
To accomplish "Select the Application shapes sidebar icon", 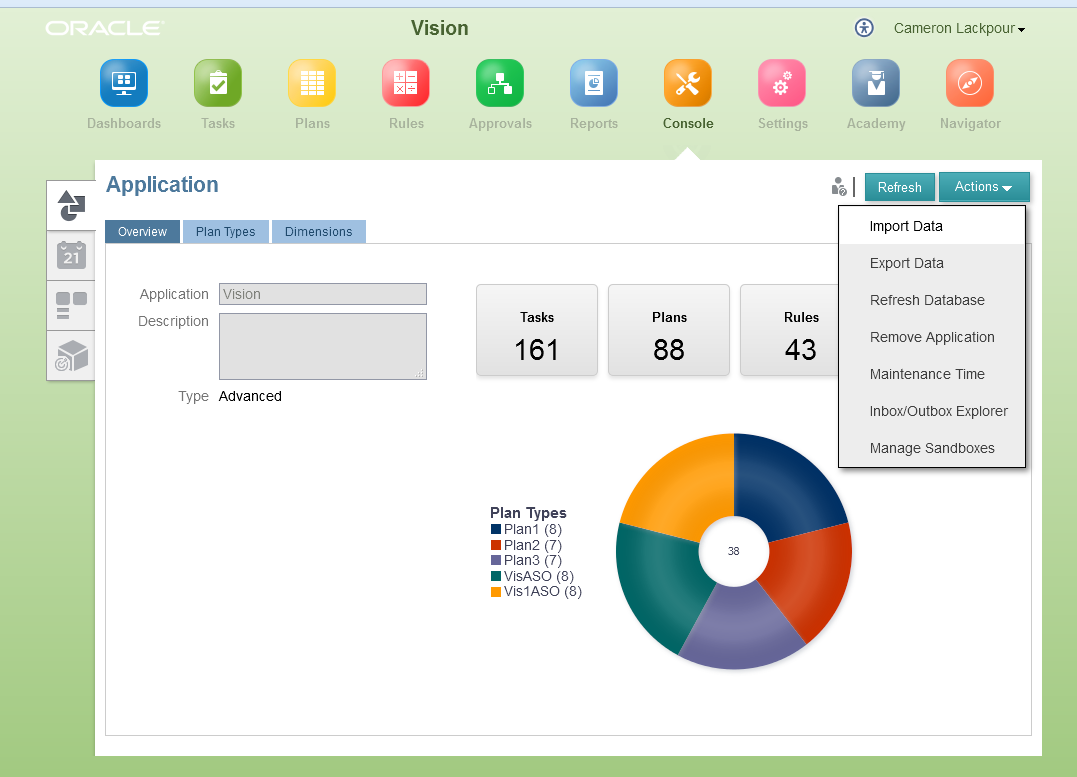I will coord(71,205).
